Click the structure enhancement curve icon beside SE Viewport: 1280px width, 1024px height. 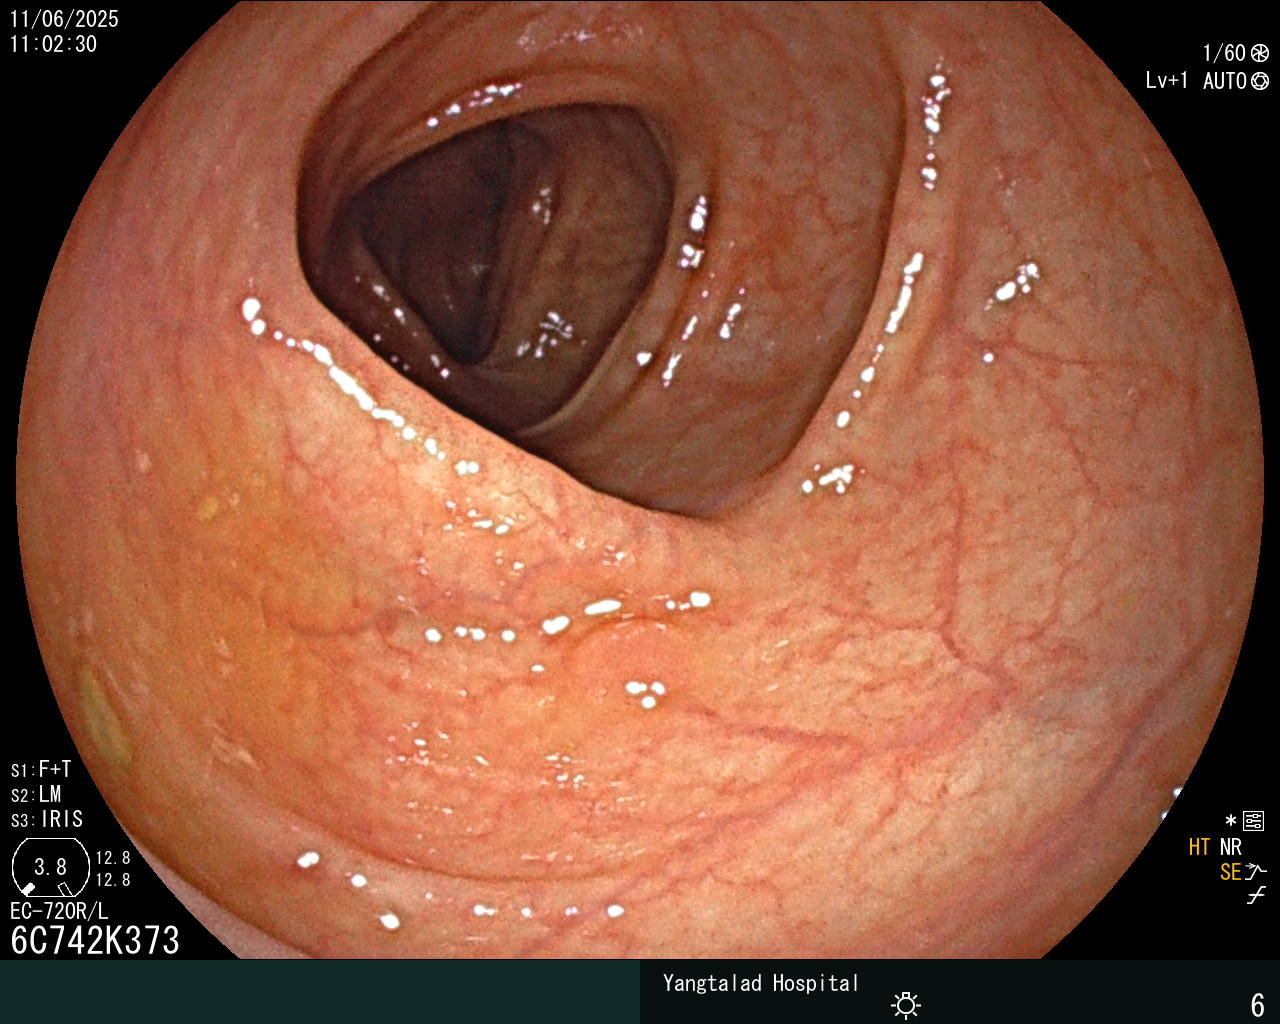(x=1256, y=872)
